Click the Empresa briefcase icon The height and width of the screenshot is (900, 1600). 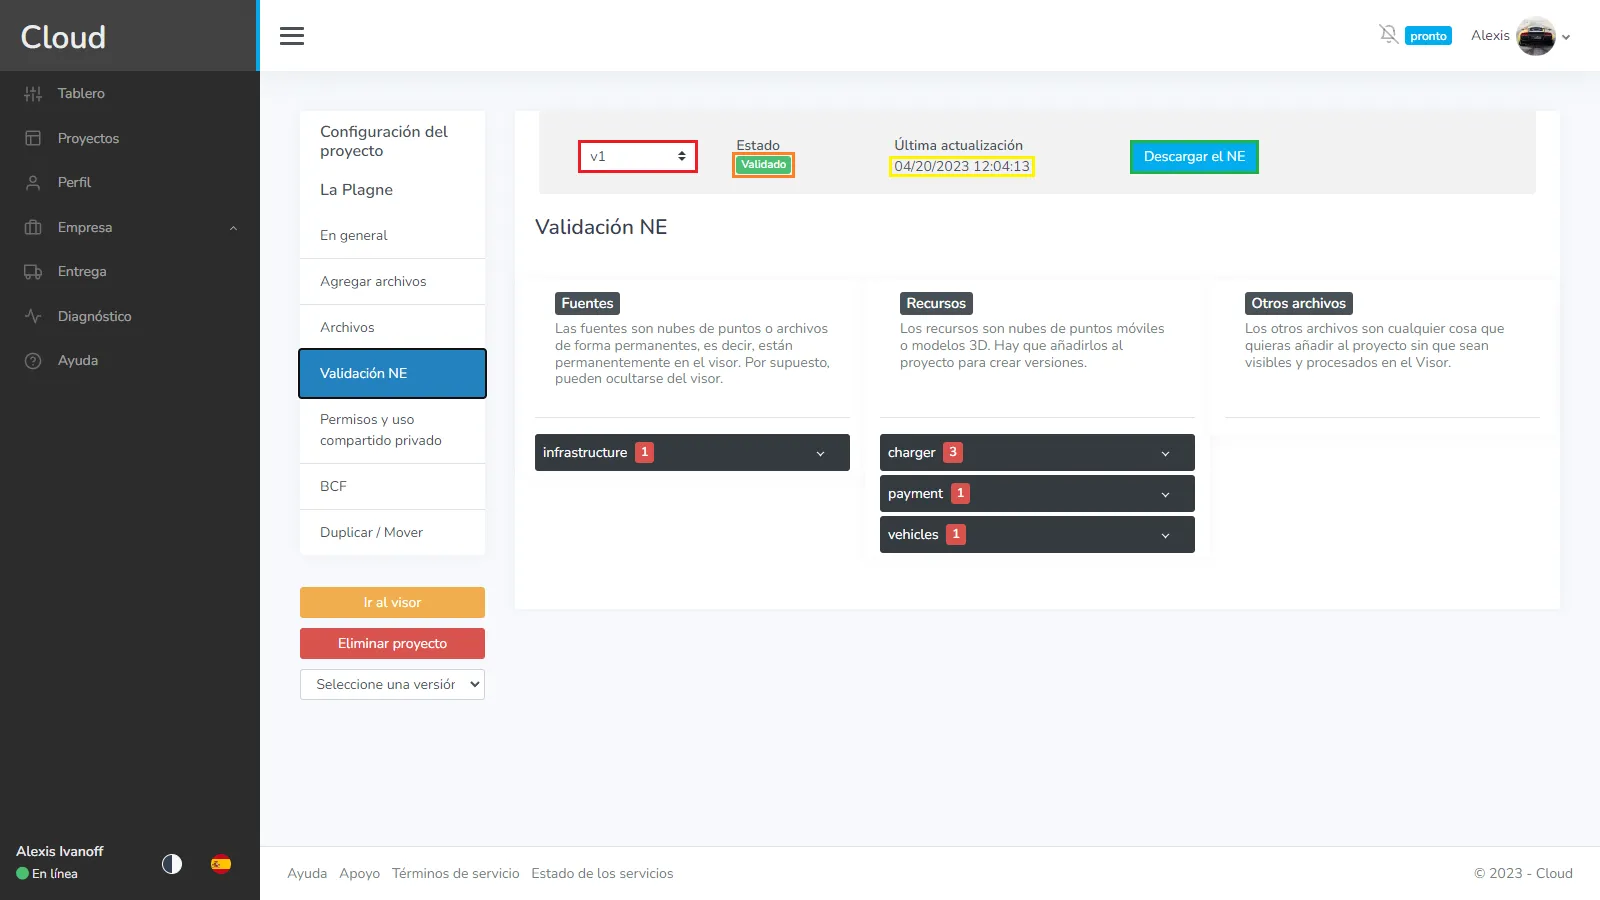(x=33, y=227)
